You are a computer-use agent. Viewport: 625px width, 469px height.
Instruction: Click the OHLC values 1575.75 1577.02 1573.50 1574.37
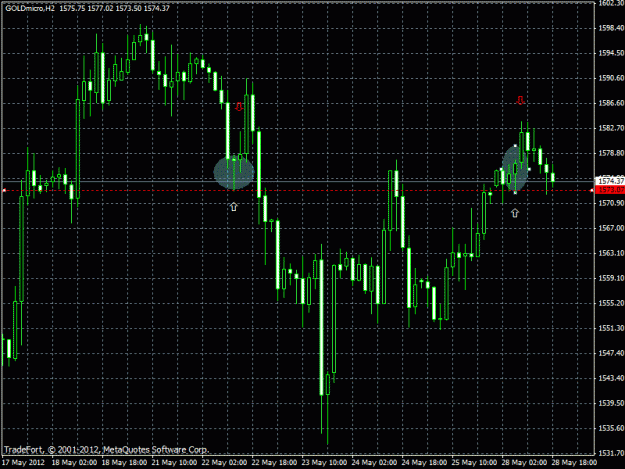coord(114,8)
